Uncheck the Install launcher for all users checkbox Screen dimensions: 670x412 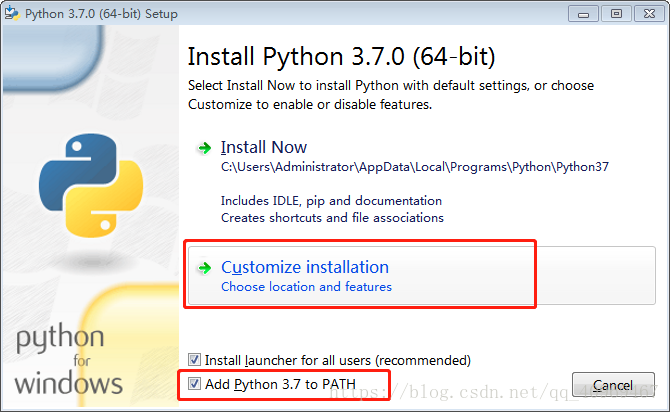195,359
